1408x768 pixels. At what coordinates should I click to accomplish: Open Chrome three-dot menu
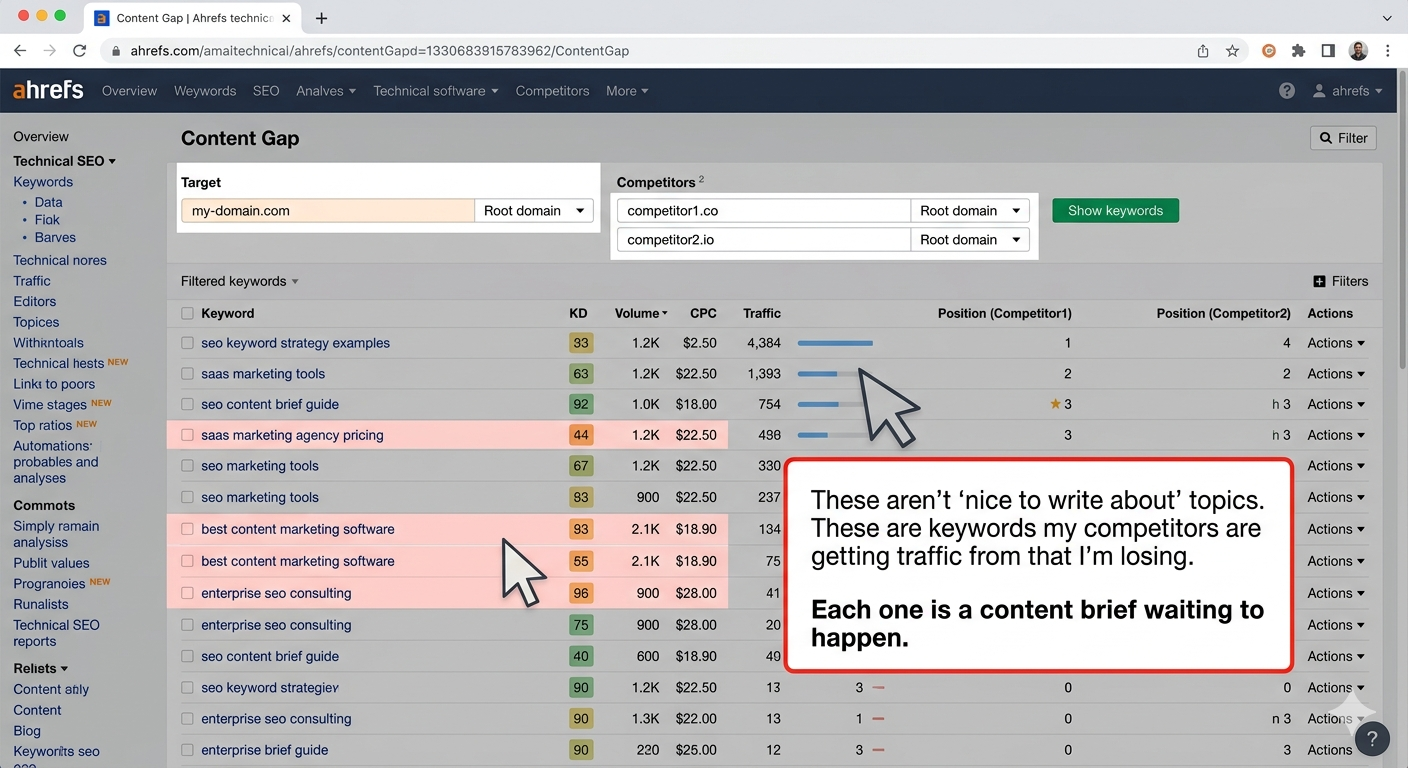(1388, 51)
